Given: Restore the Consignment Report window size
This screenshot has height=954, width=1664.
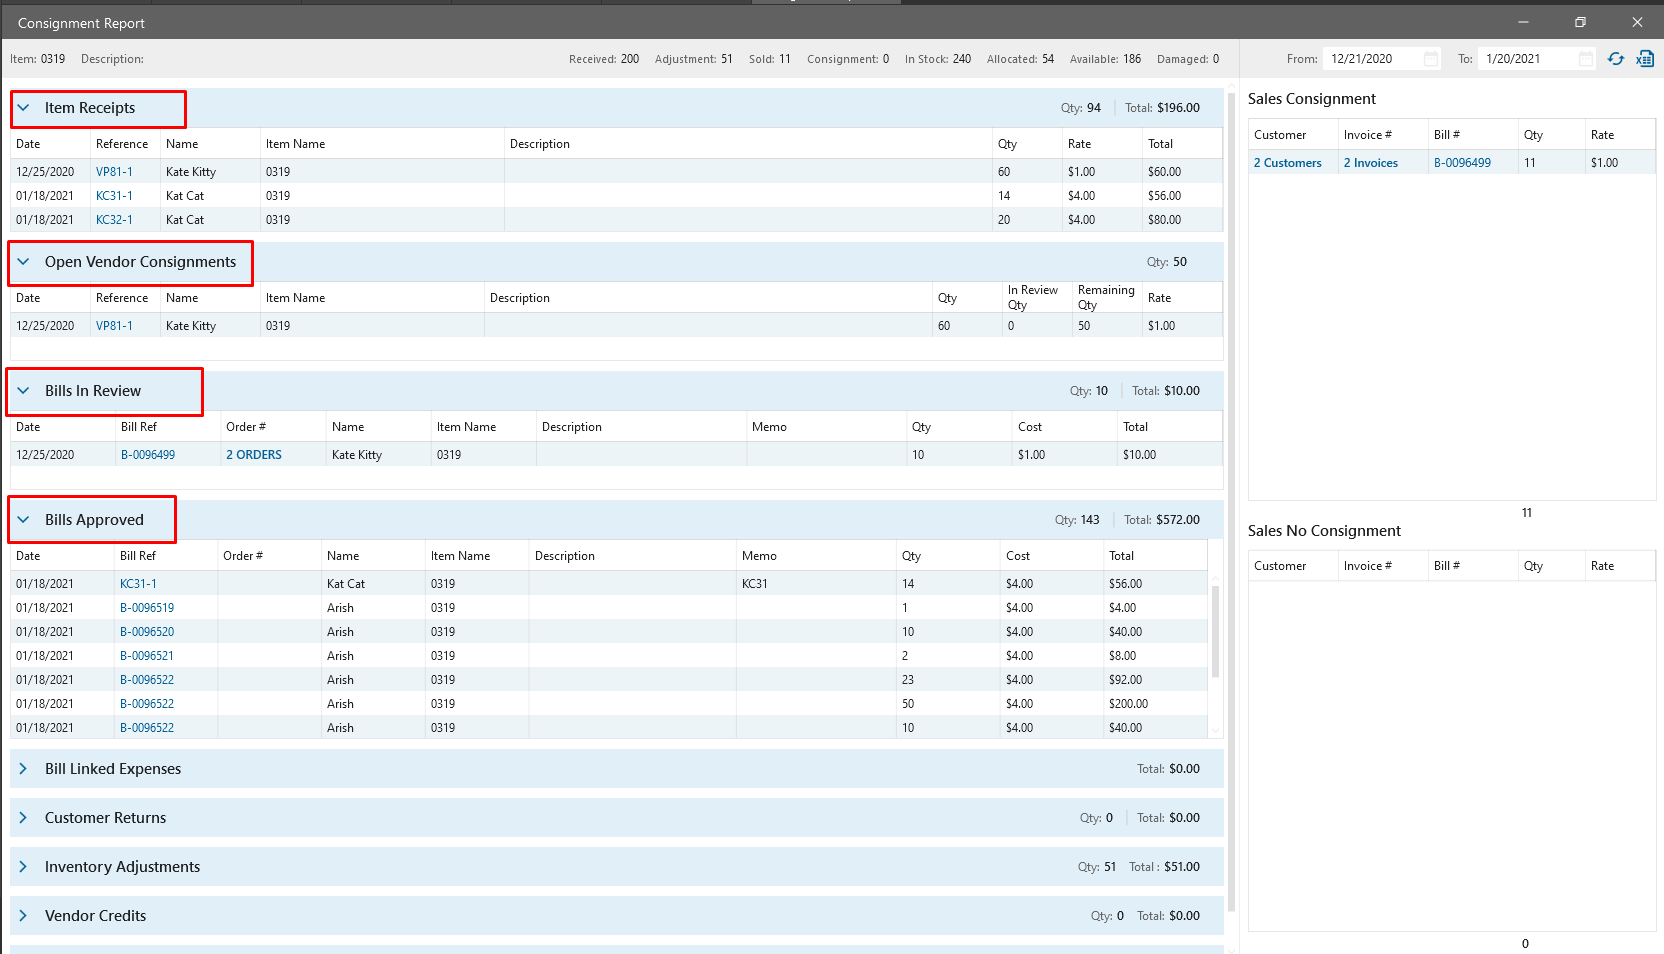Looking at the screenshot, I should click(x=1580, y=22).
